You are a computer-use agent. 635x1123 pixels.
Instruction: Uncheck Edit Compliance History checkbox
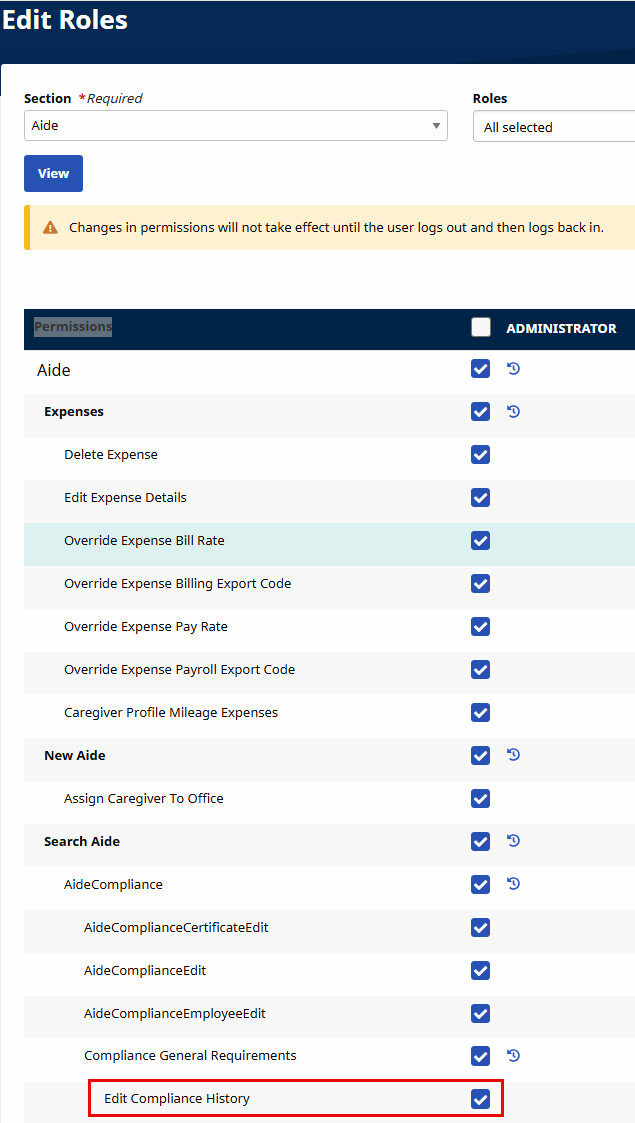(481, 1099)
